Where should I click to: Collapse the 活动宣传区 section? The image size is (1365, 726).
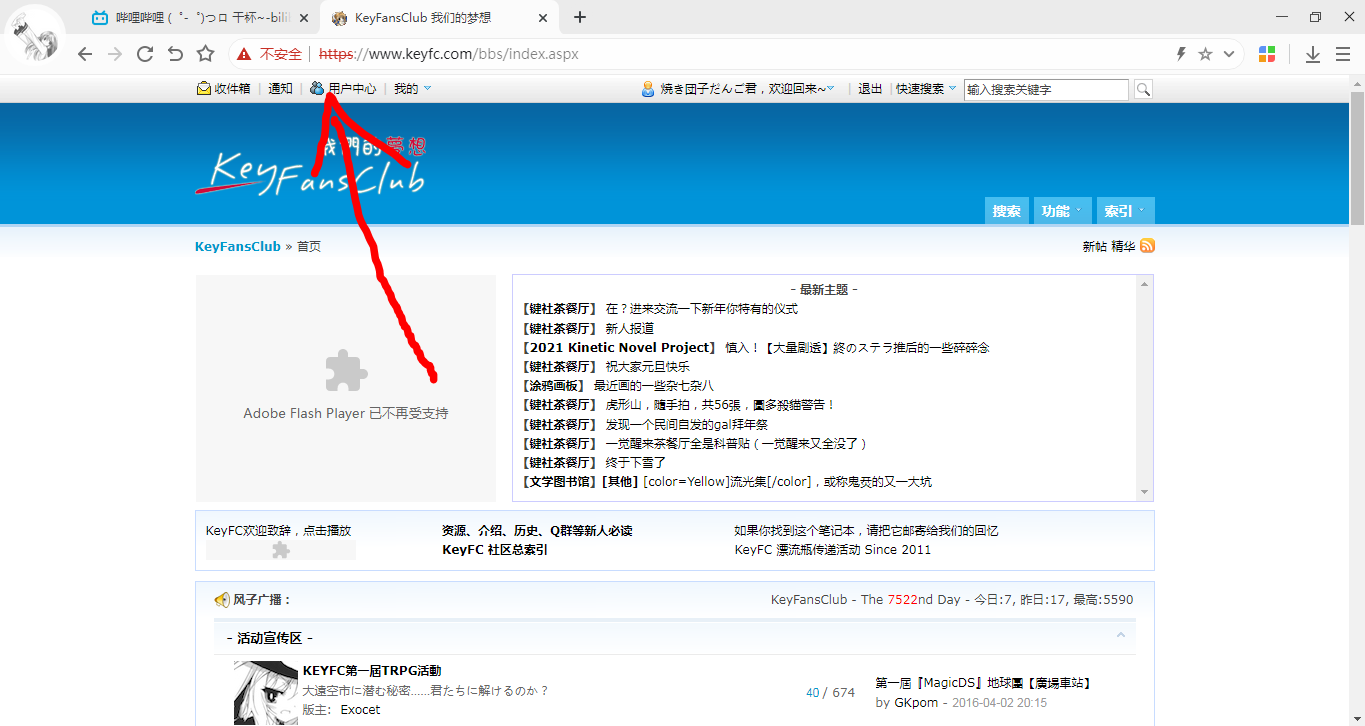pyautogui.click(x=1121, y=635)
